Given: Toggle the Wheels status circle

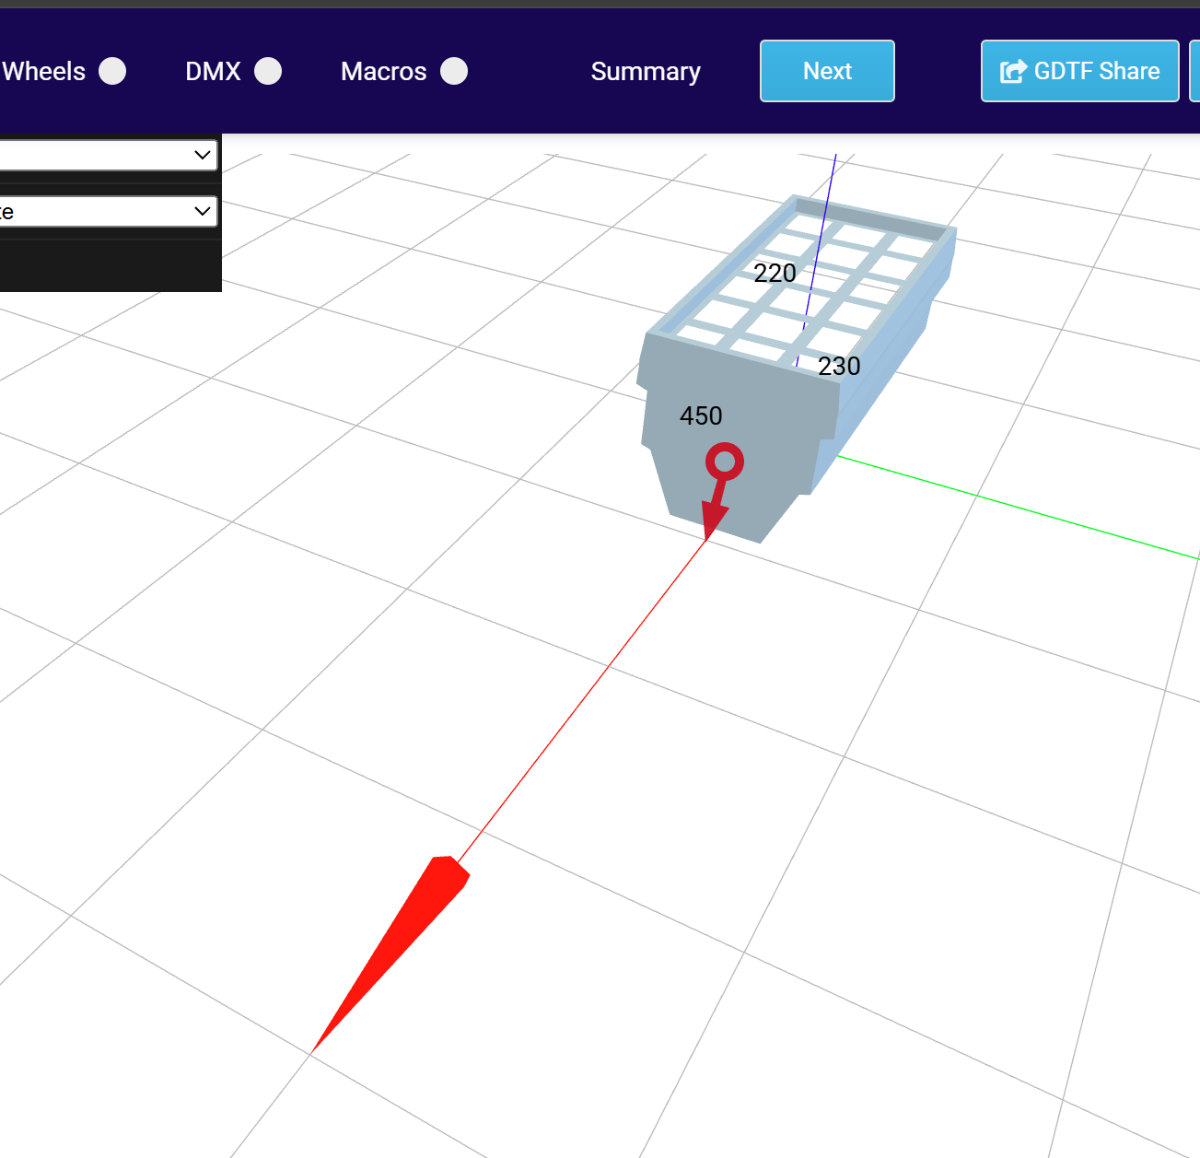Looking at the screenshot, I should 113,71.
